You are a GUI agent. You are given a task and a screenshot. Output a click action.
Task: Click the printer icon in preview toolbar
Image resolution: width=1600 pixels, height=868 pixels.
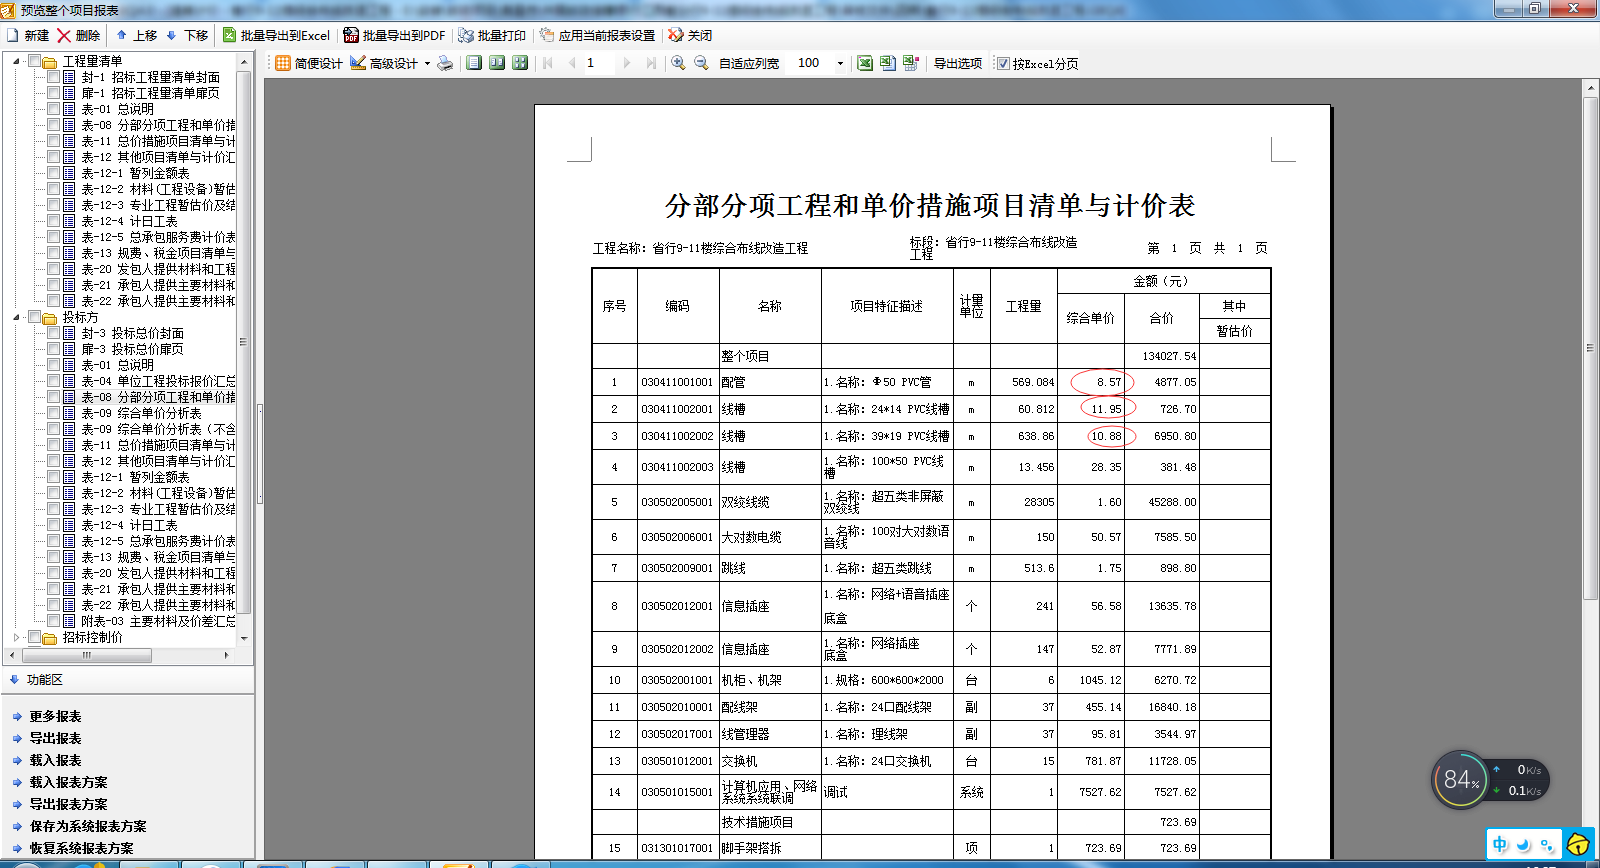[445, 63]
